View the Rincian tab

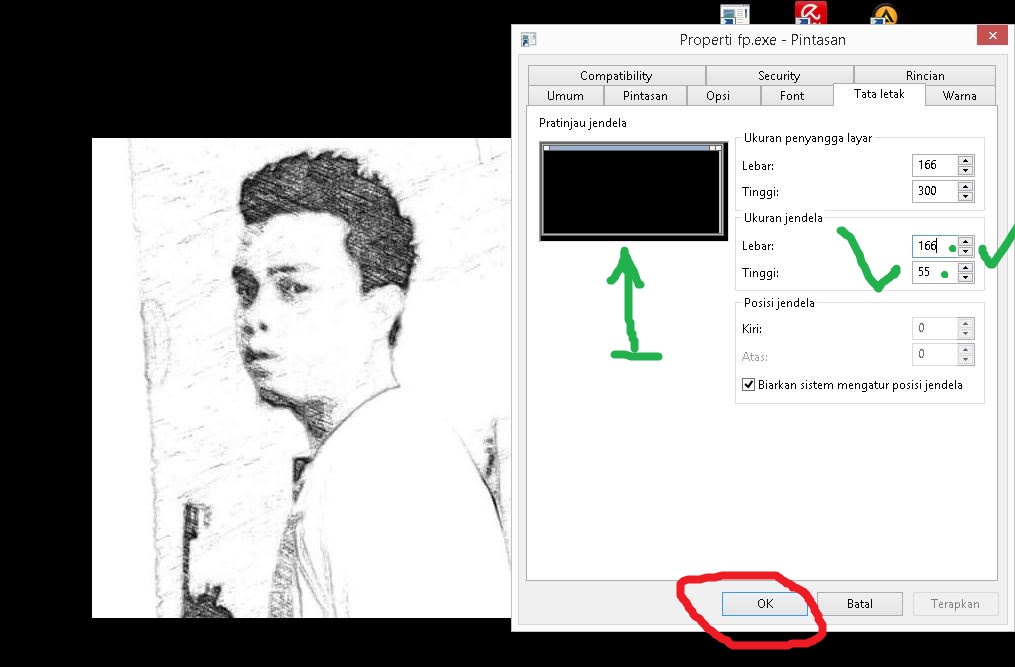pos(924,74)
